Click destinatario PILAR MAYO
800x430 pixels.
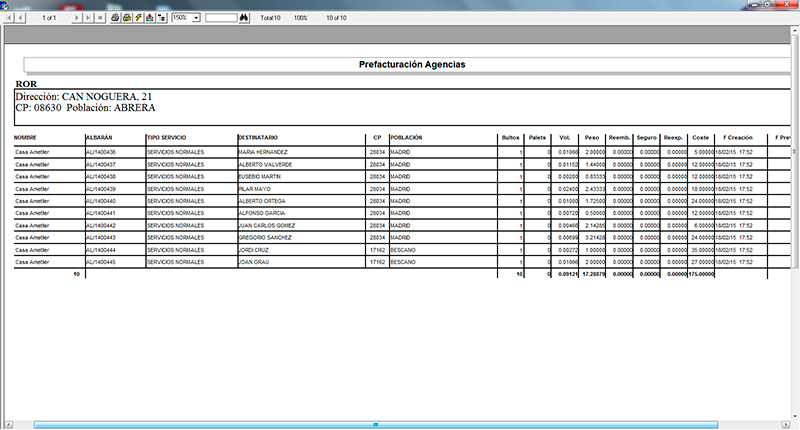click(x=255, y=189)
